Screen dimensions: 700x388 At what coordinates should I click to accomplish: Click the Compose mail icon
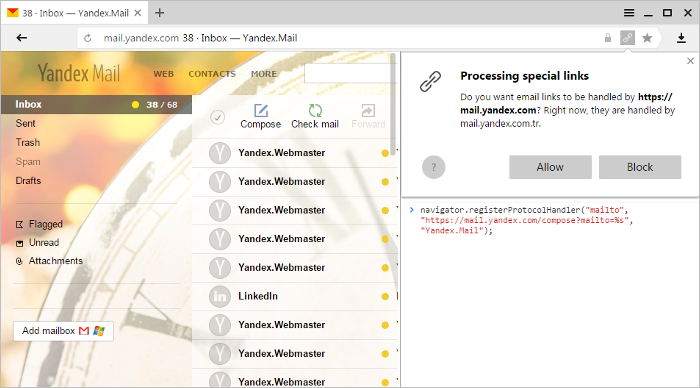pos(261,110)
